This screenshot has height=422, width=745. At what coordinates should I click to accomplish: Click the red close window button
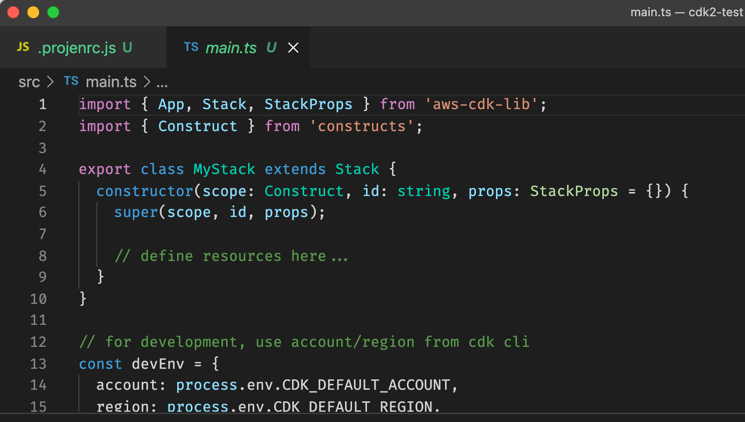point(13,12)
